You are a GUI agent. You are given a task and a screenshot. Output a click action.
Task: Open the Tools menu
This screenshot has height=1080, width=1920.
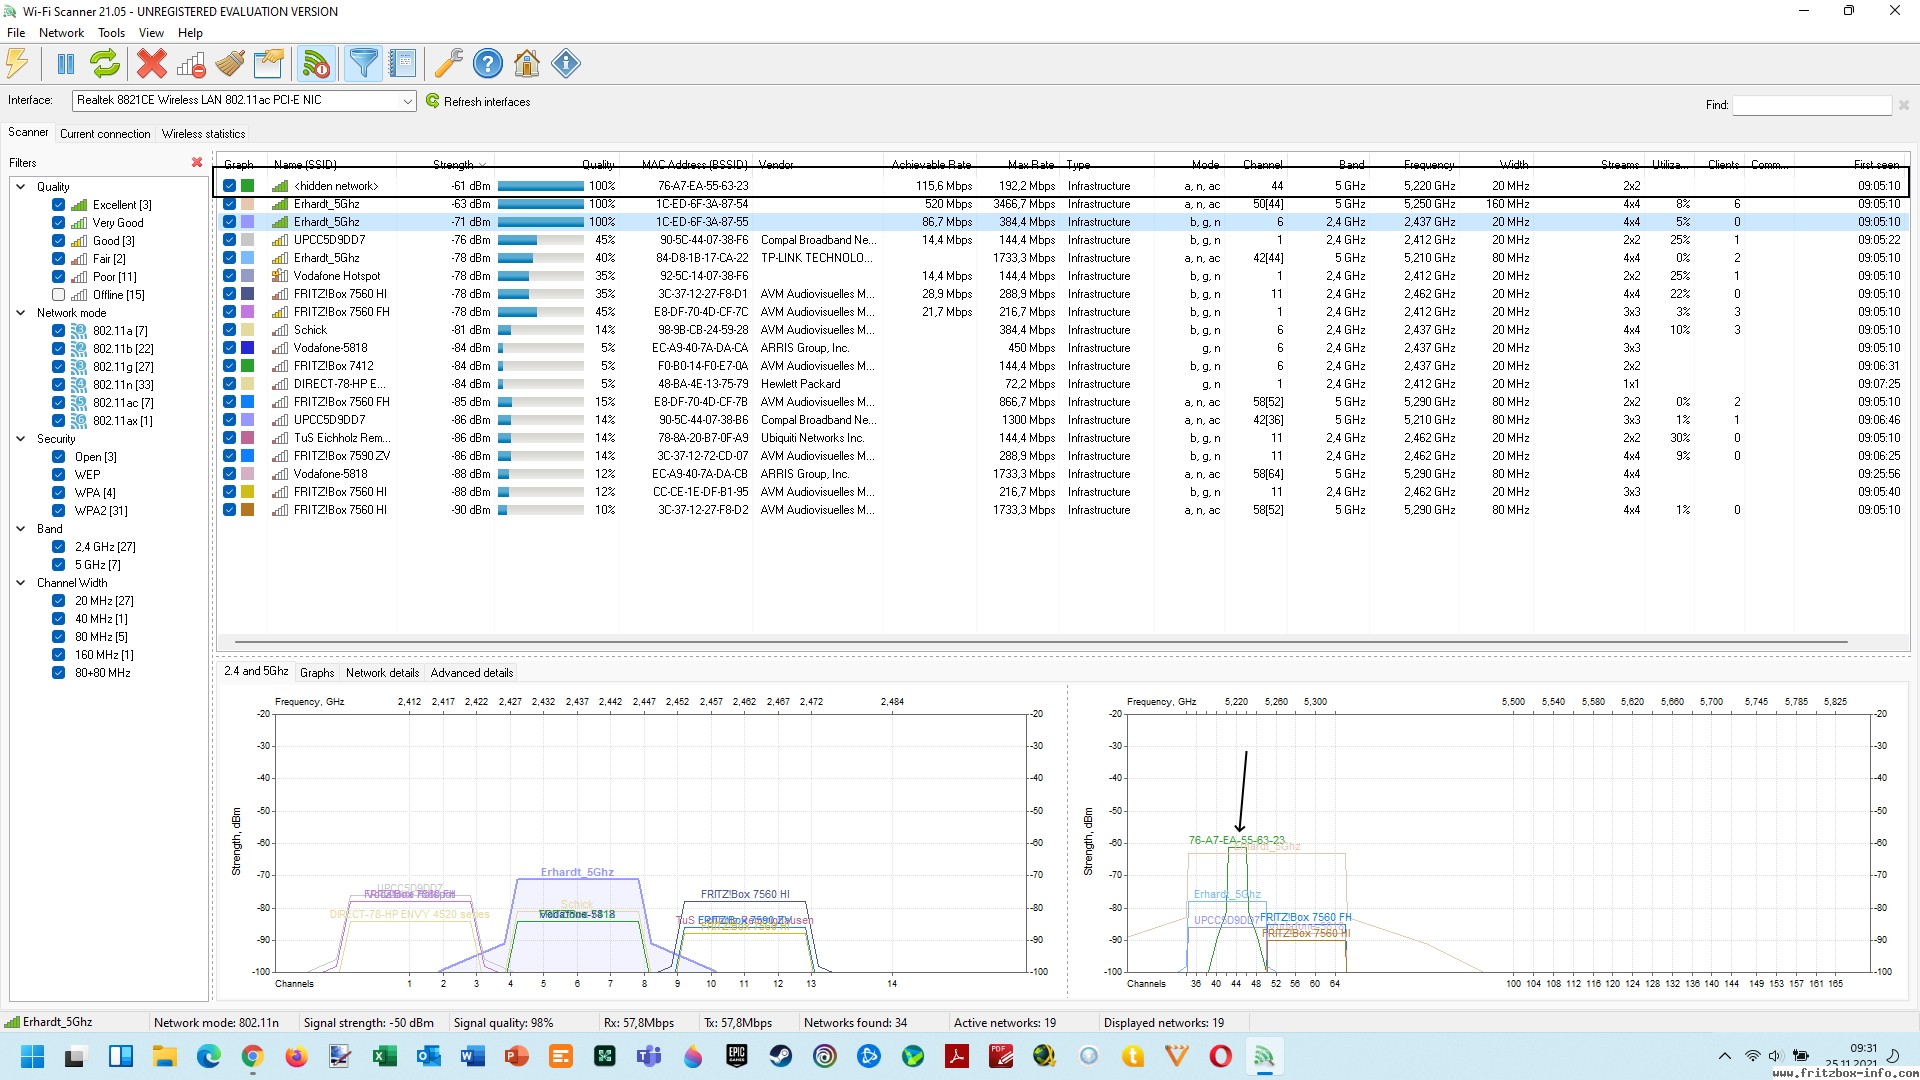pos(111,33)
